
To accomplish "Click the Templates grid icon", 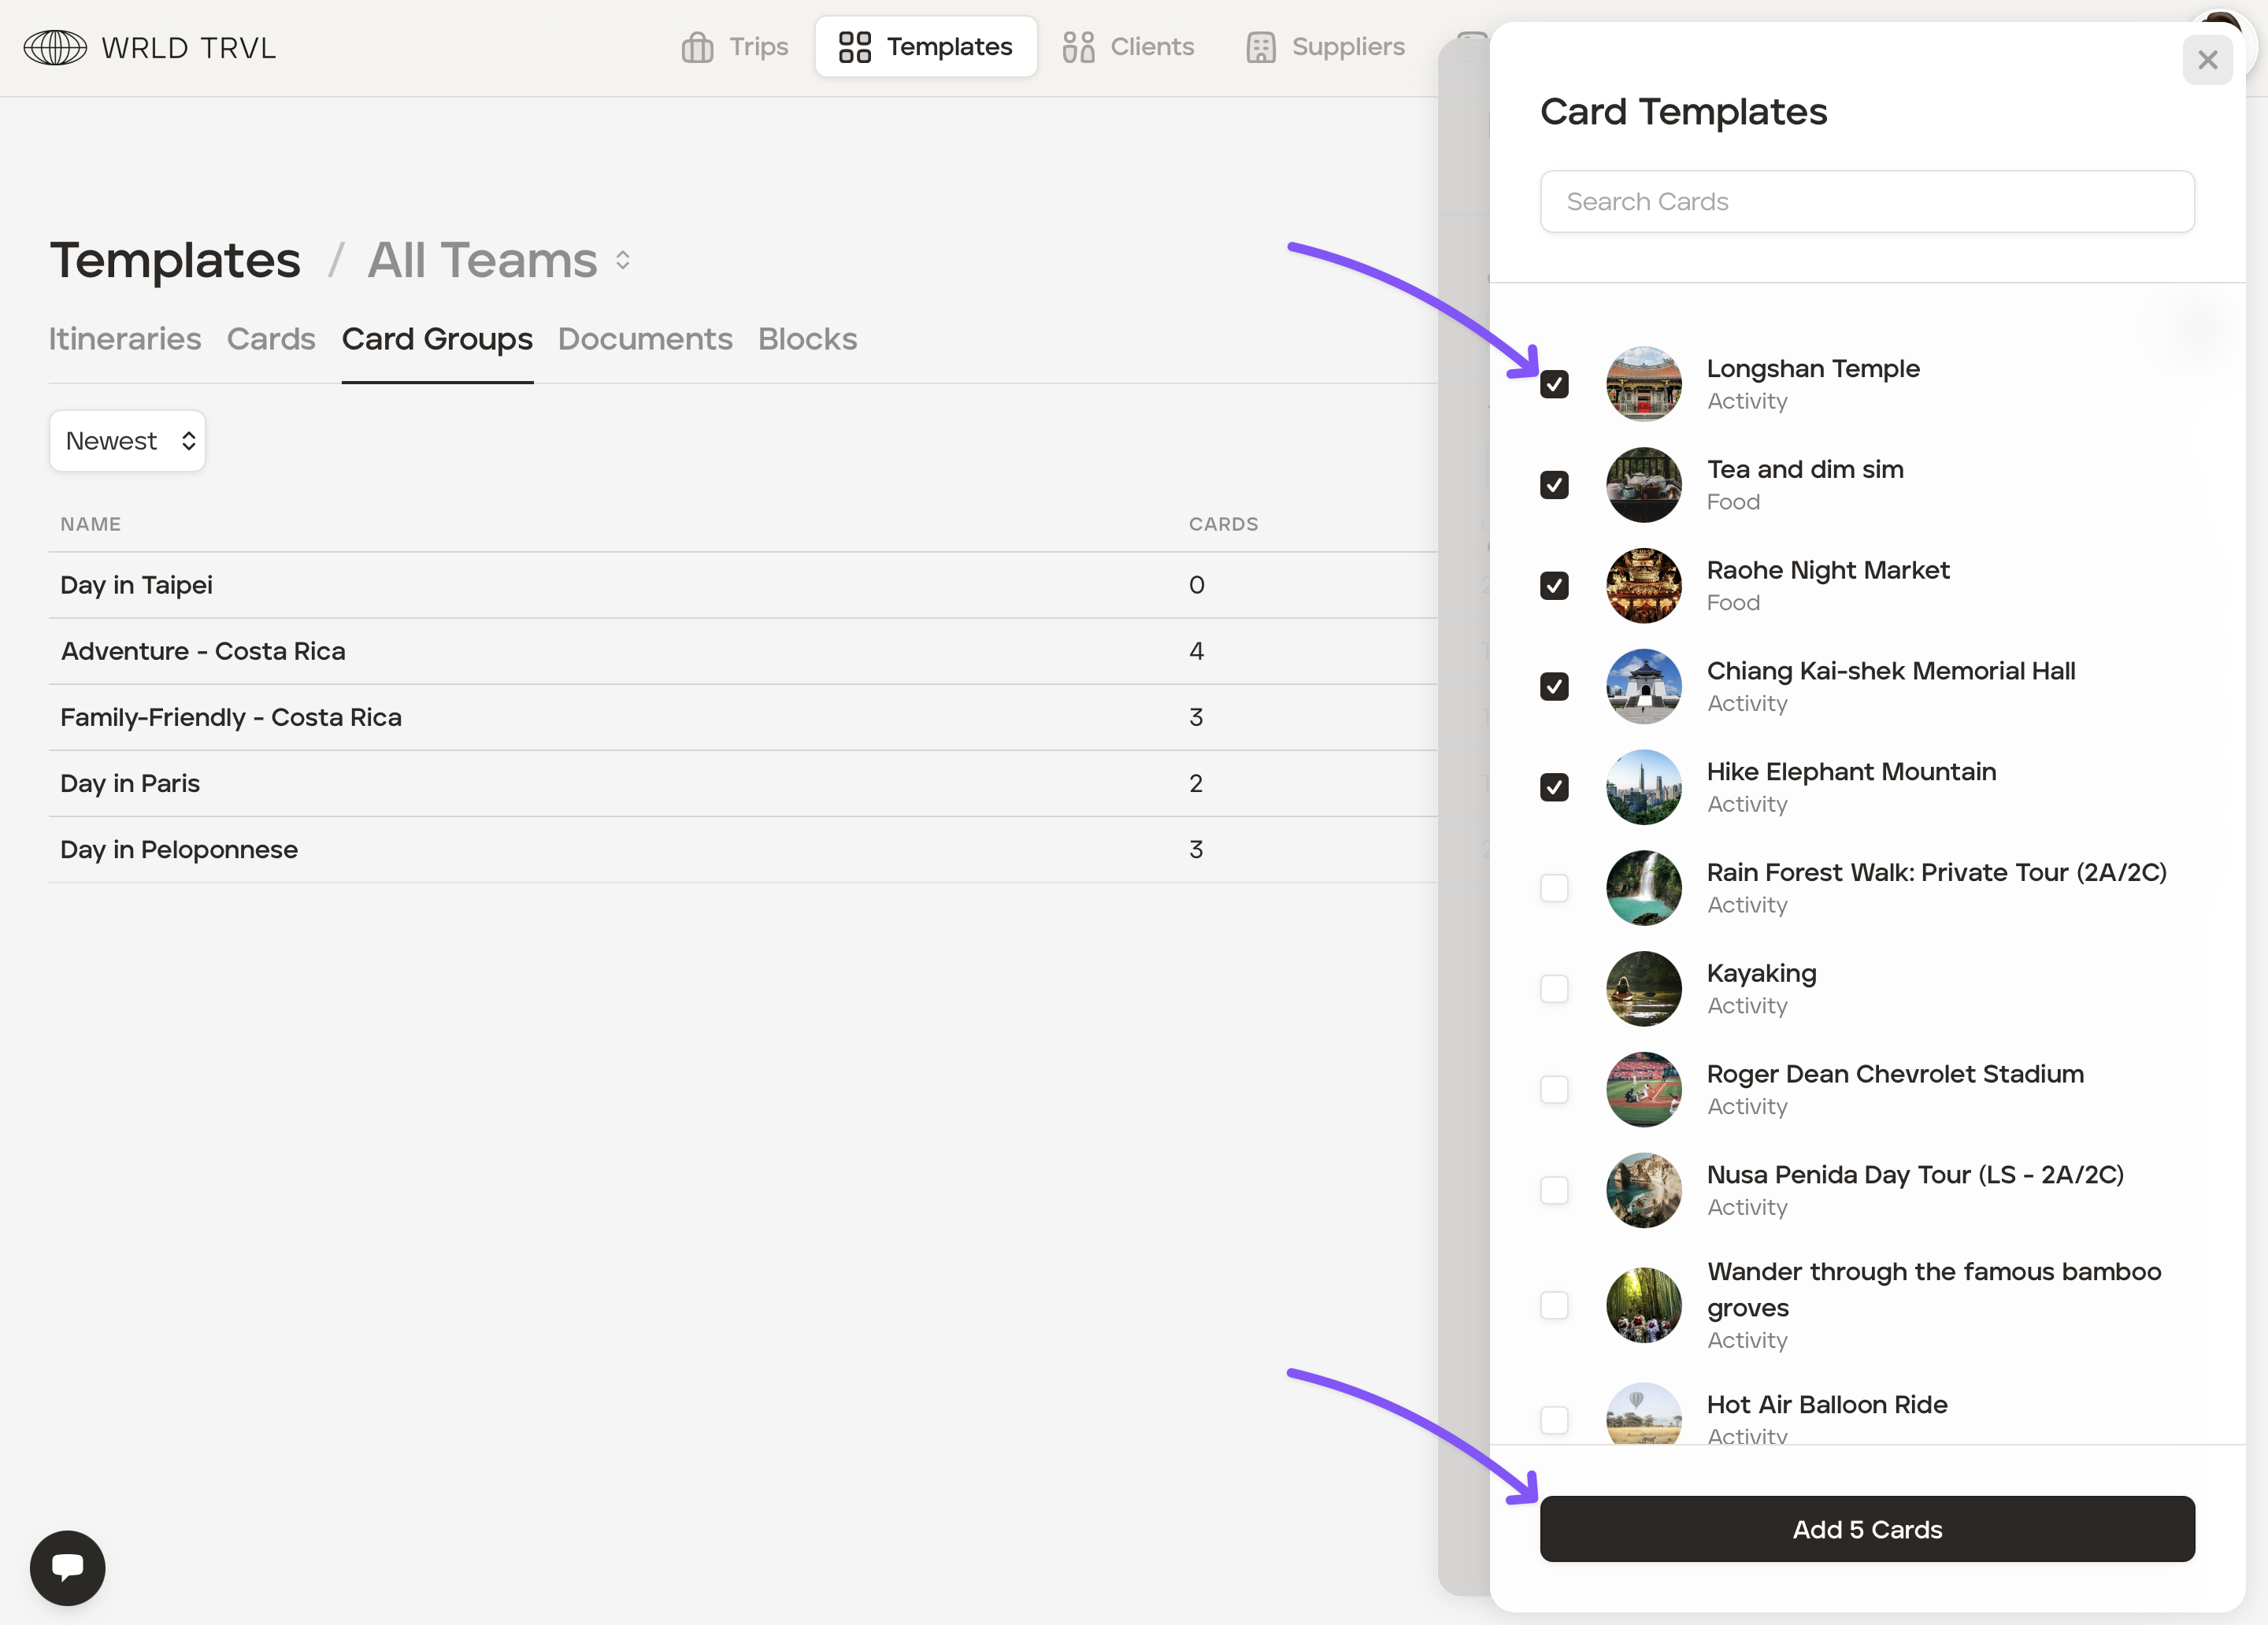I will click(854, 47).
